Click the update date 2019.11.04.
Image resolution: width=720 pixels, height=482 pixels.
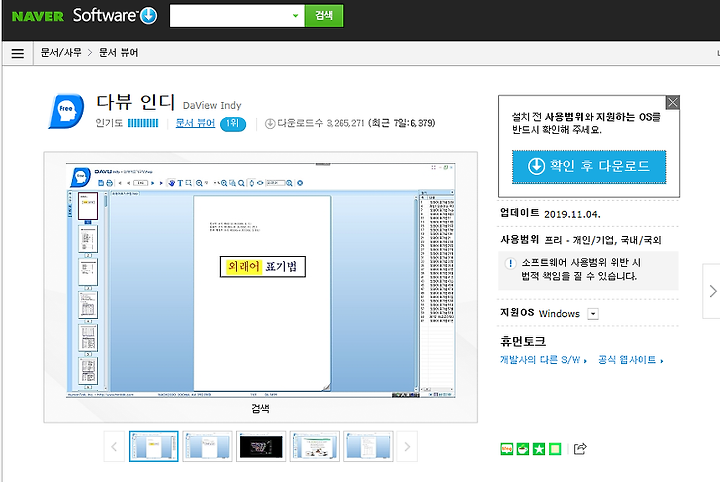572,214
